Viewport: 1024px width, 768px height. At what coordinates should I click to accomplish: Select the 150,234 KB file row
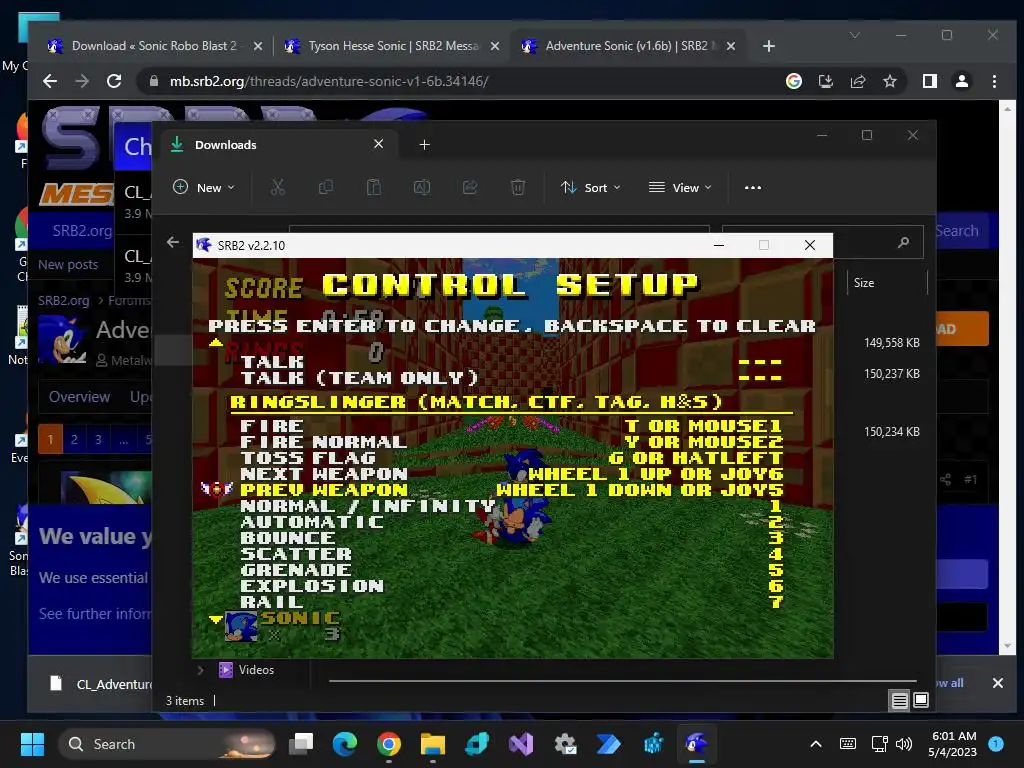pos(891,432)
